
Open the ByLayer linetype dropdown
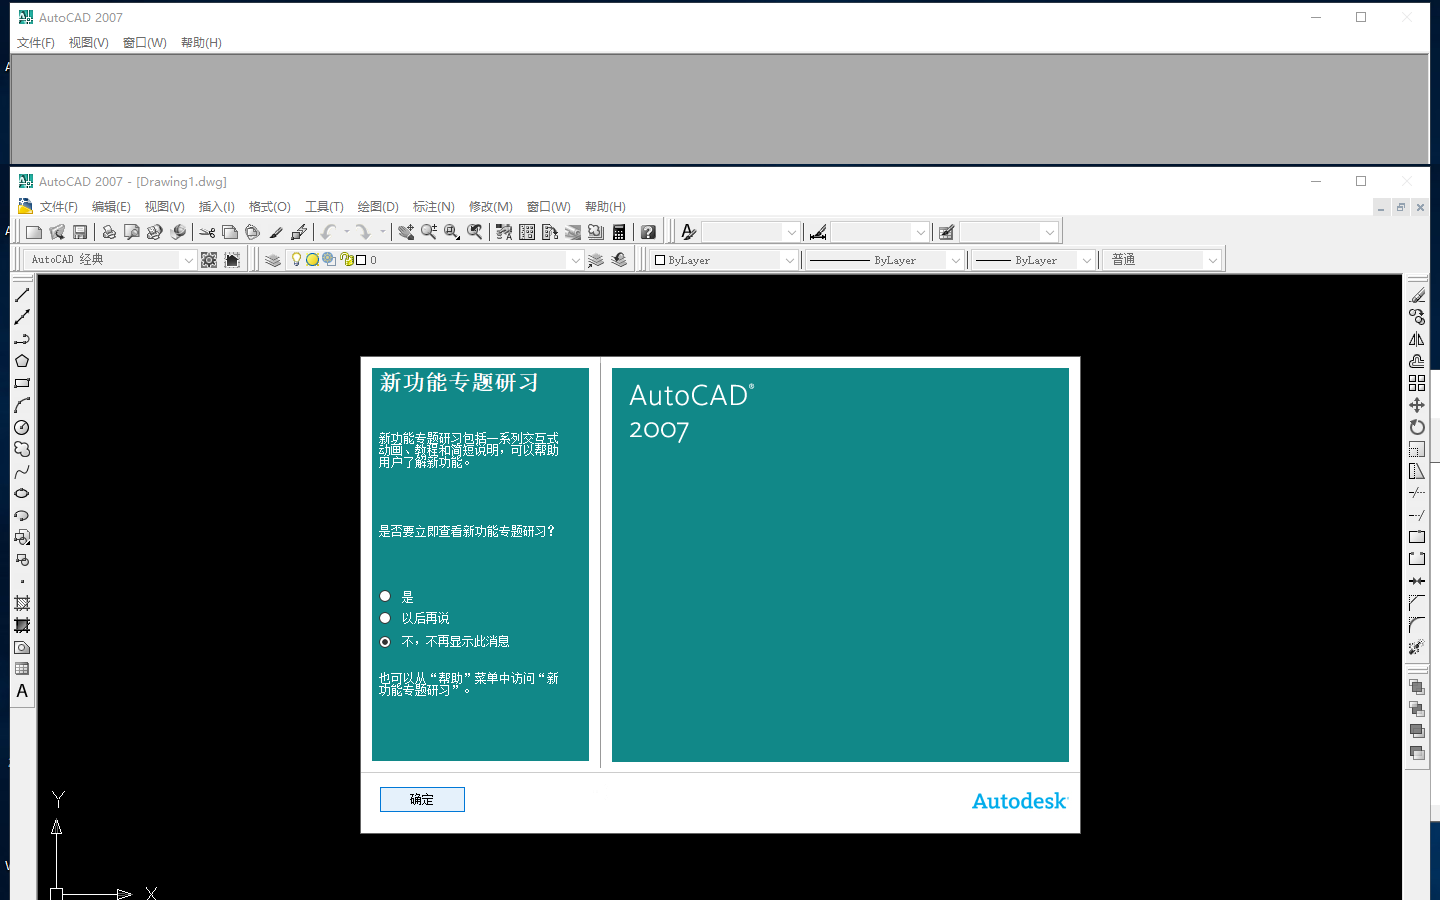[x=955, y=260]
